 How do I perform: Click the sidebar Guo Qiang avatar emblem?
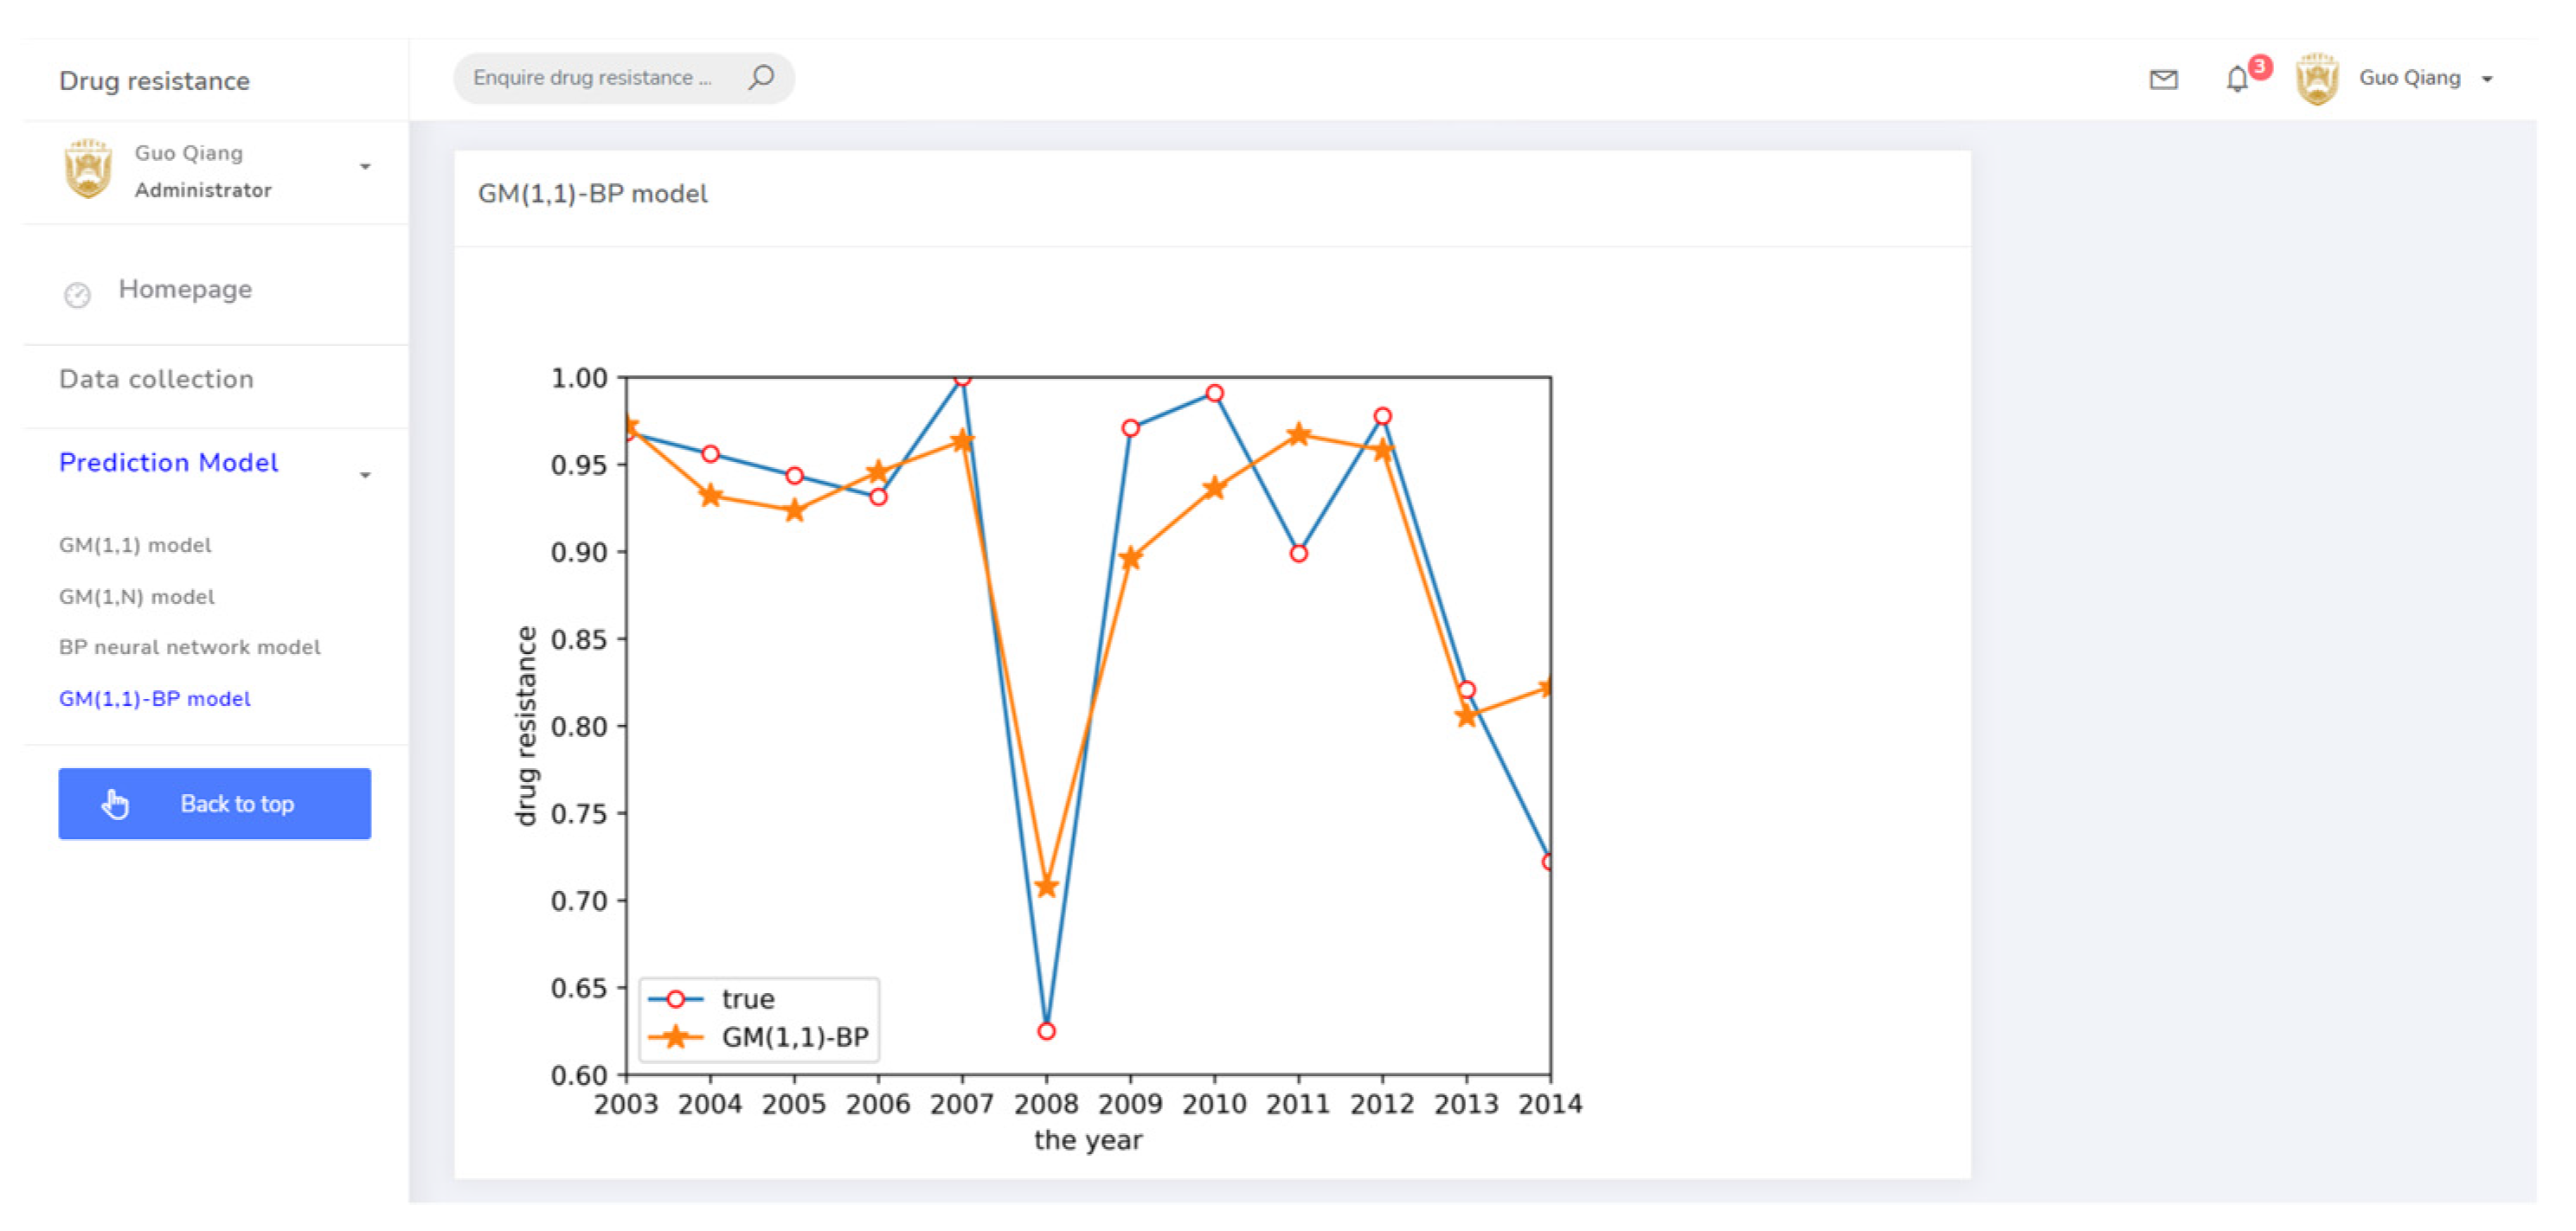pyautogui.click(x=88, y=169)
